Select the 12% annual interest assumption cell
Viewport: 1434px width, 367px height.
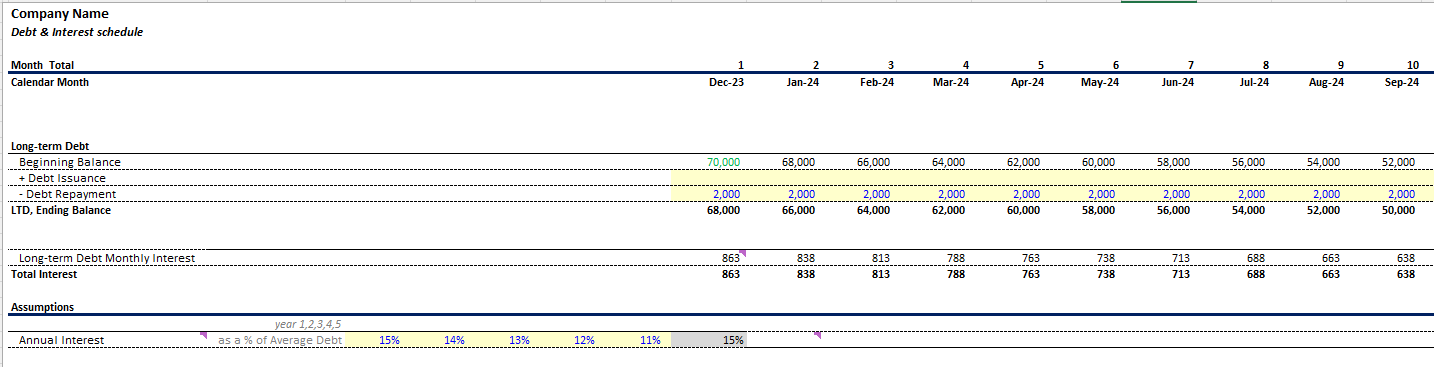coord(584,340)
